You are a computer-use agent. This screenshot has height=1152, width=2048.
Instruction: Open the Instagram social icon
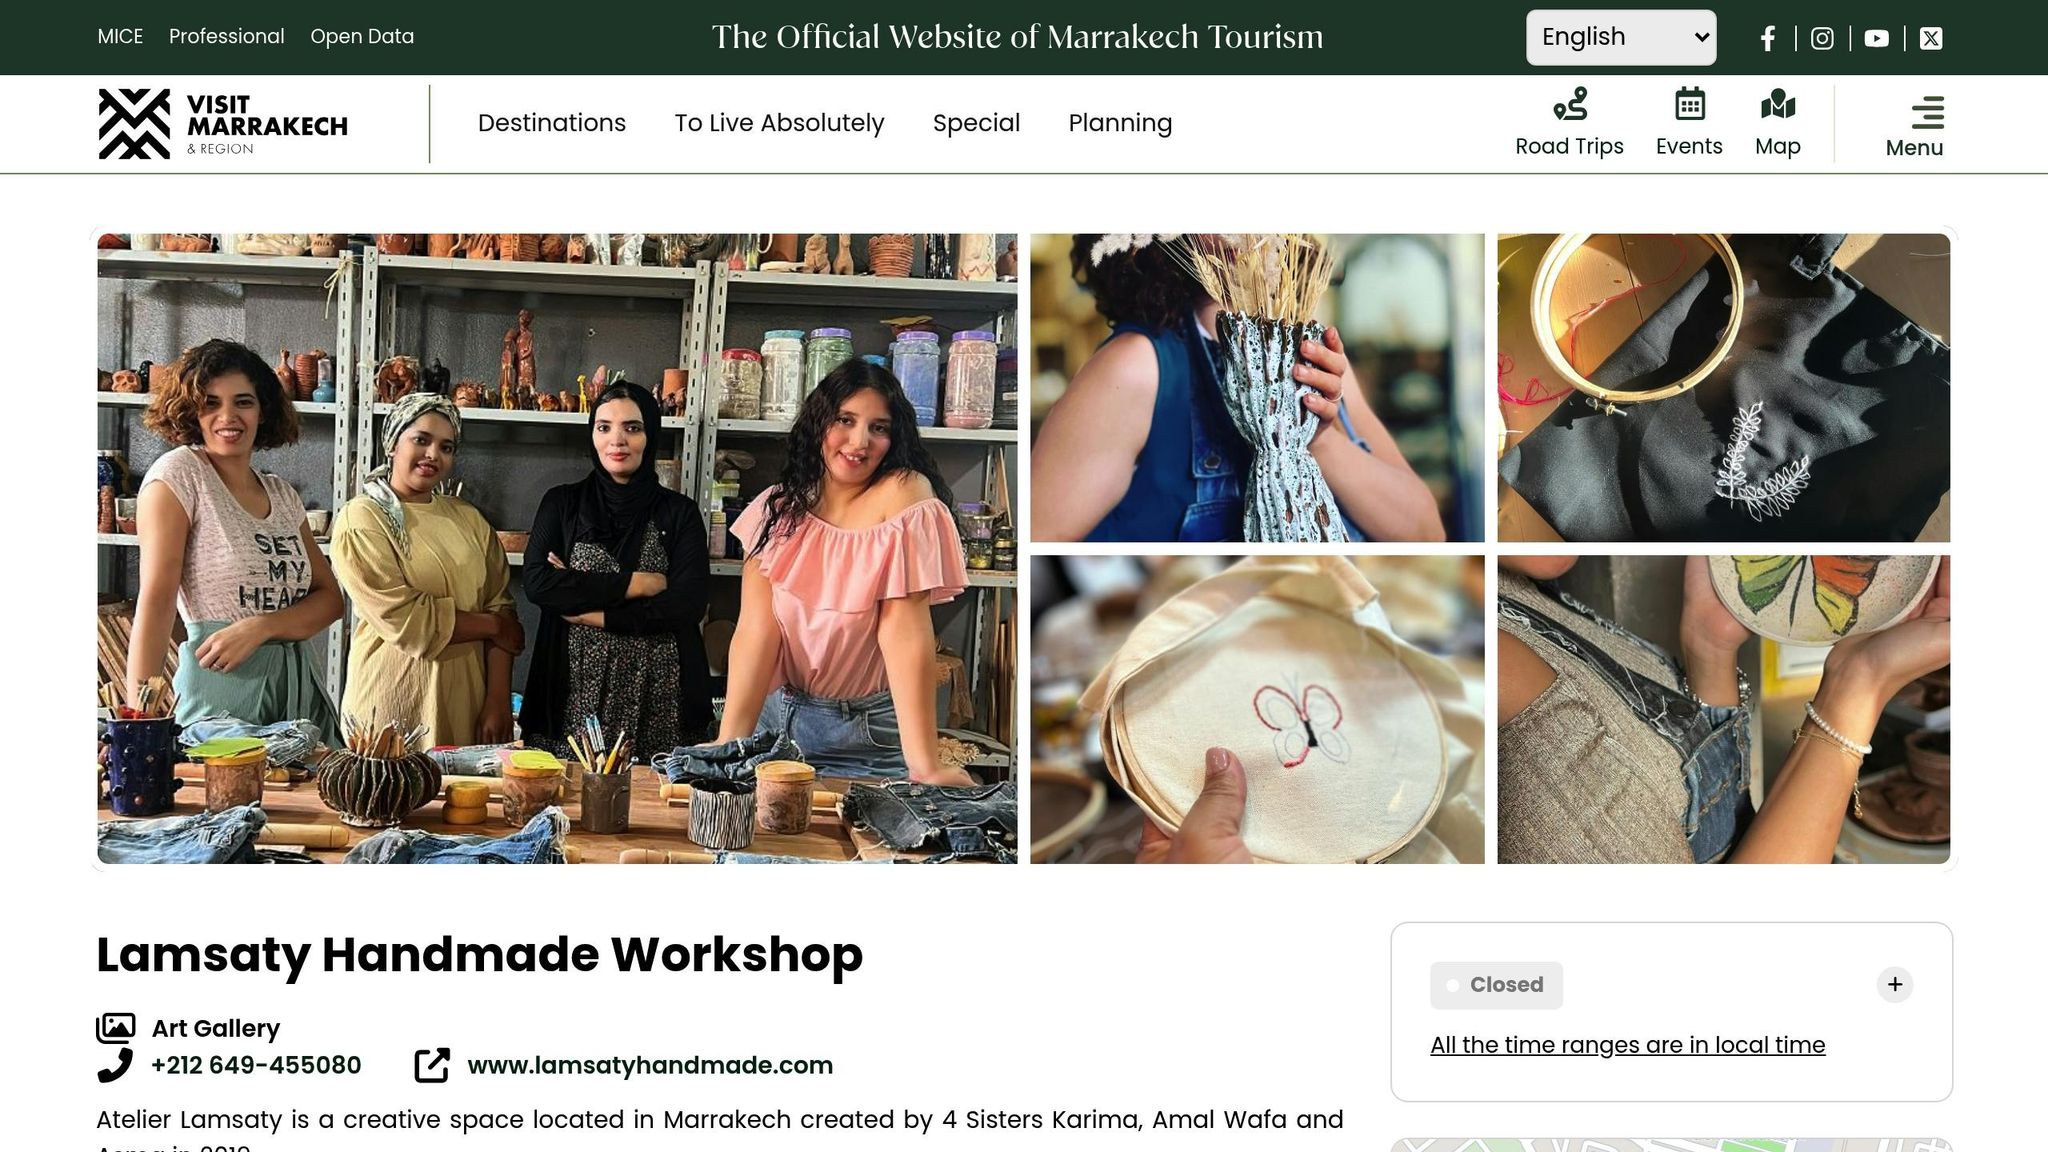coord(1822,38)
